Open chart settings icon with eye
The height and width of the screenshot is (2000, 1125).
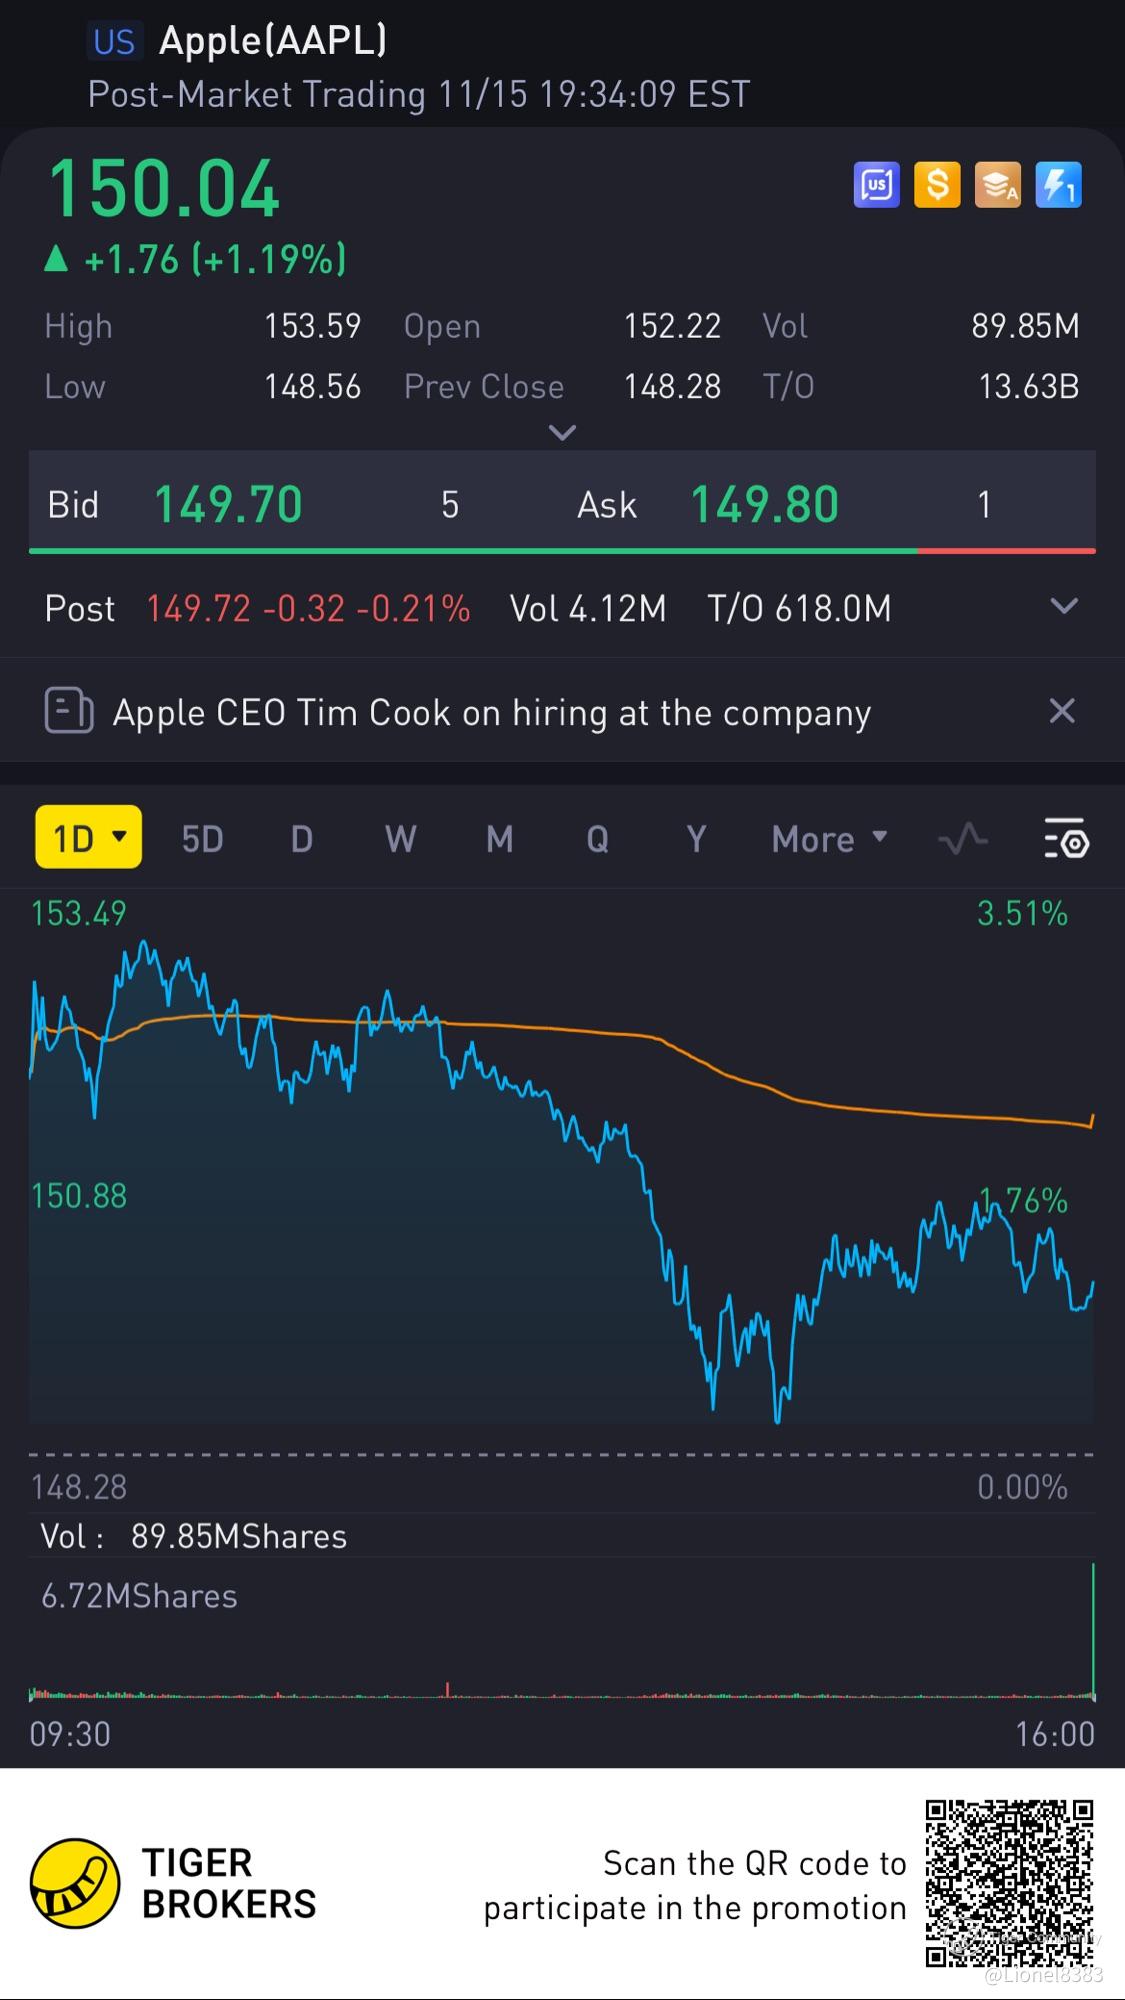point(1066,838)
